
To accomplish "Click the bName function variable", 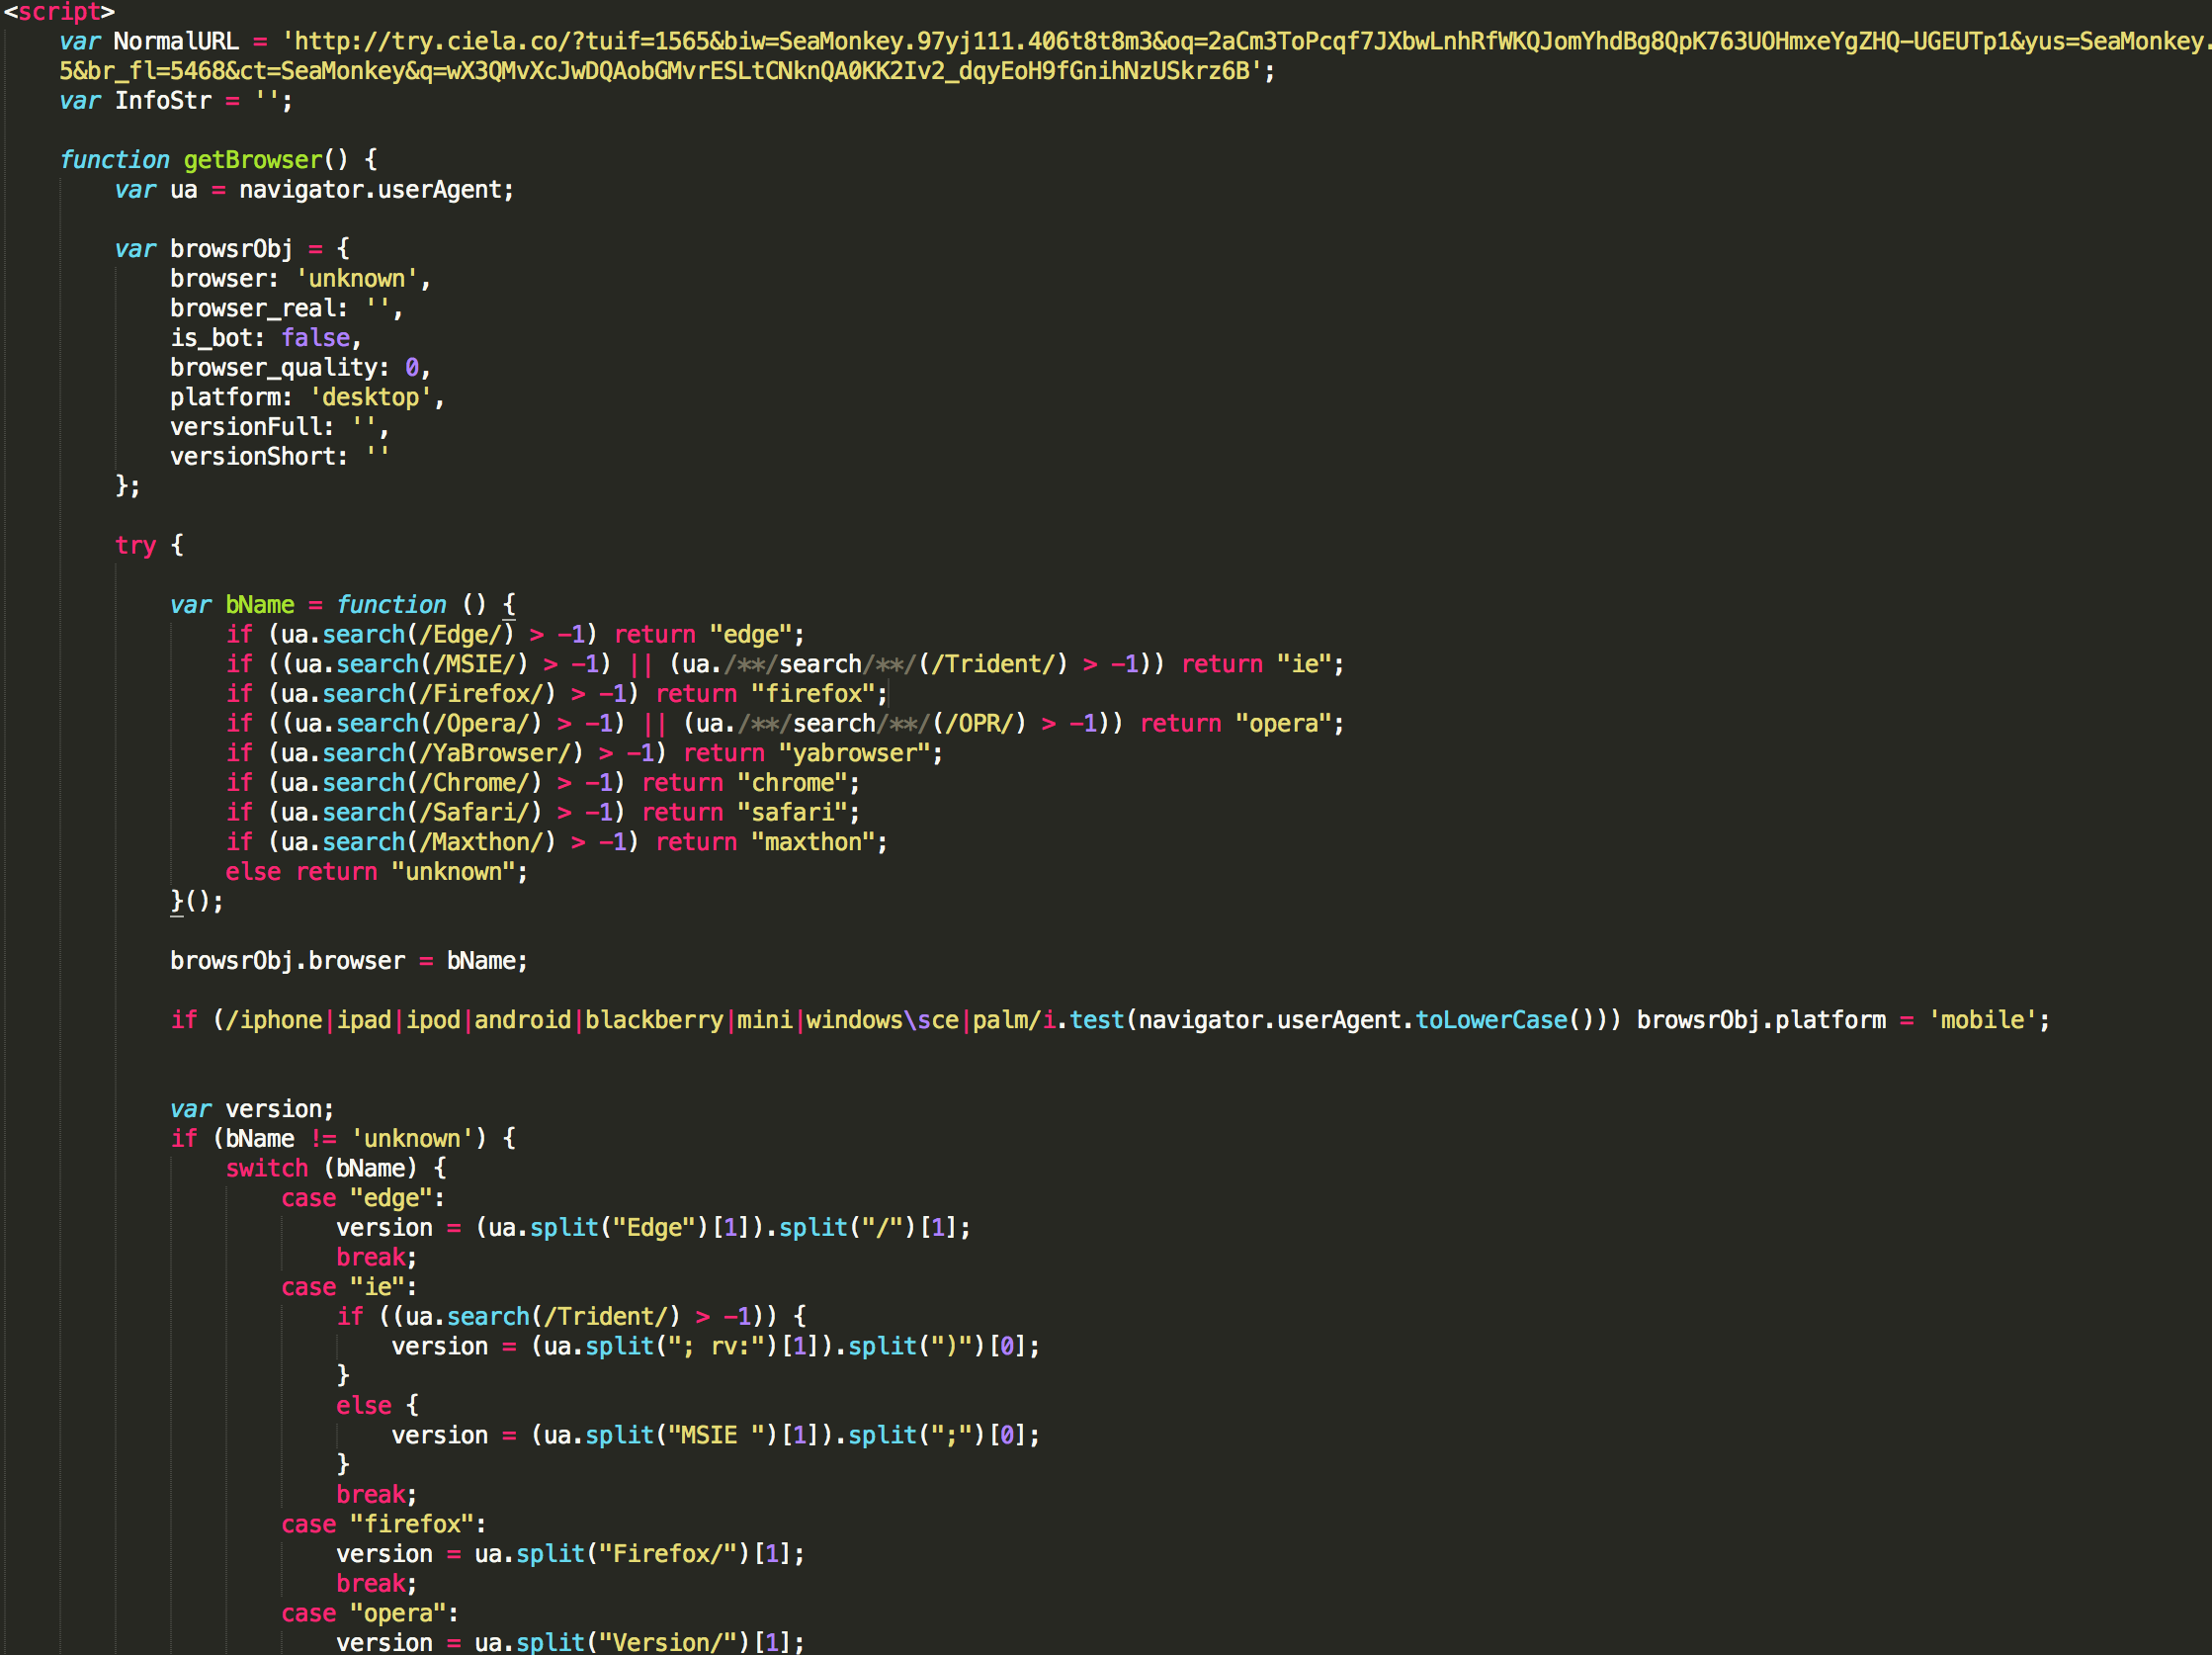I will pos(260,605).
